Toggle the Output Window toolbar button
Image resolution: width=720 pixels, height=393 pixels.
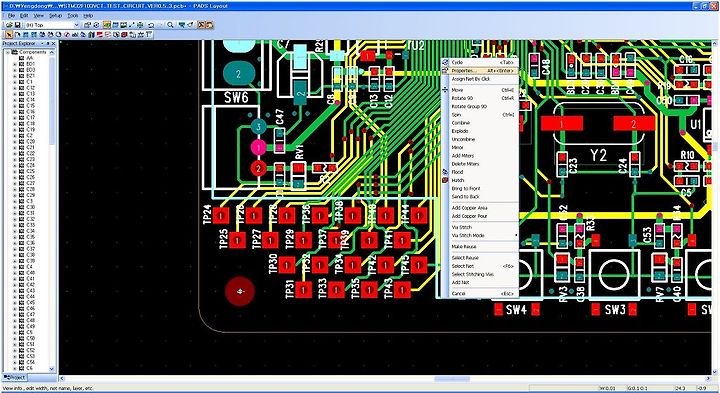click(x=209, y=25)
